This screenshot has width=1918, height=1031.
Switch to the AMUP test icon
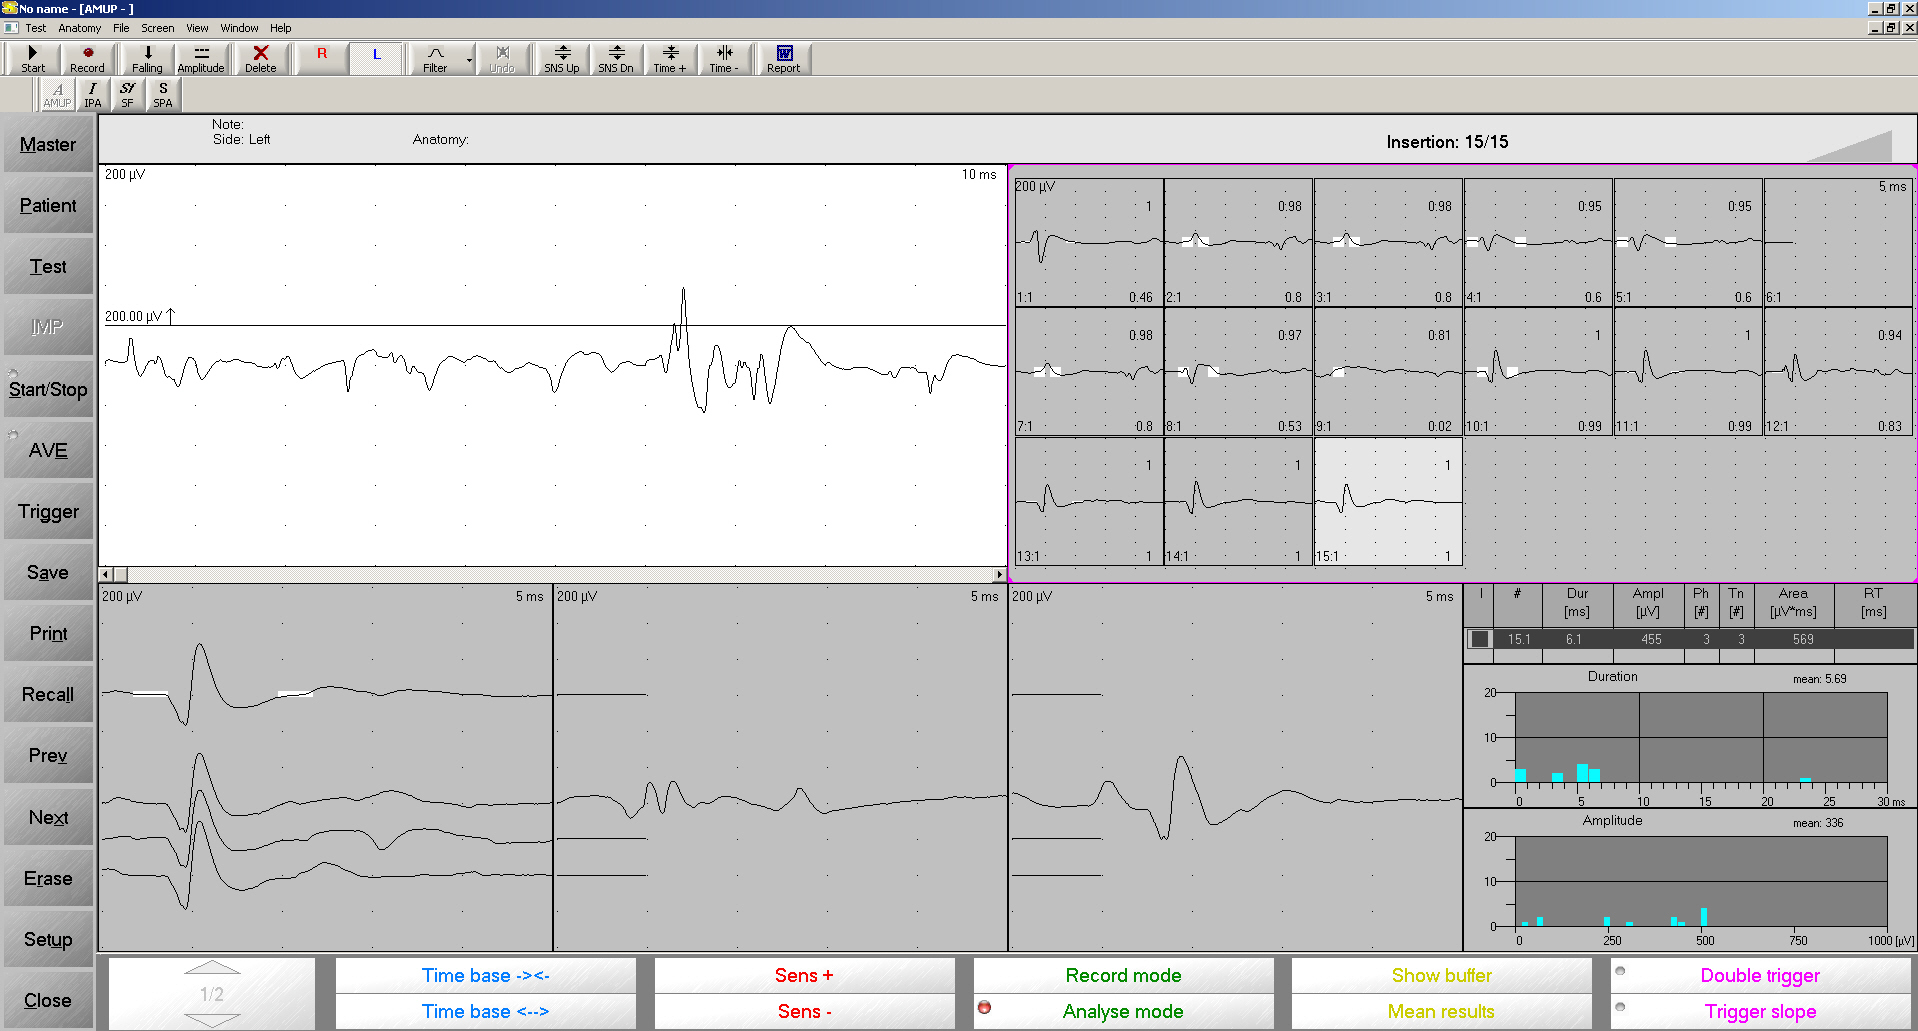[x=57, y=94]
